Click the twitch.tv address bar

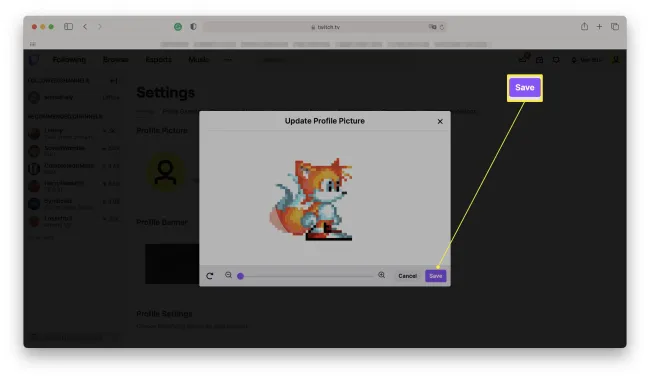[x=325, y=27]
